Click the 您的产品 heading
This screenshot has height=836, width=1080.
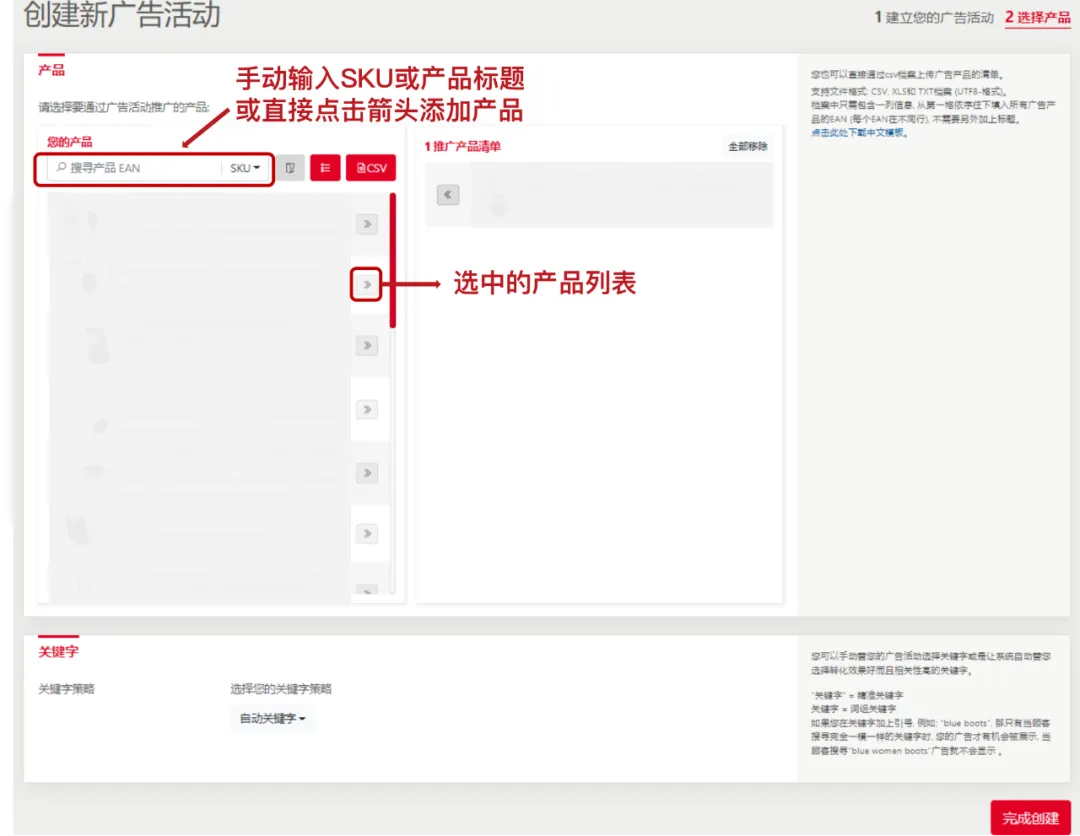(70, 142)
